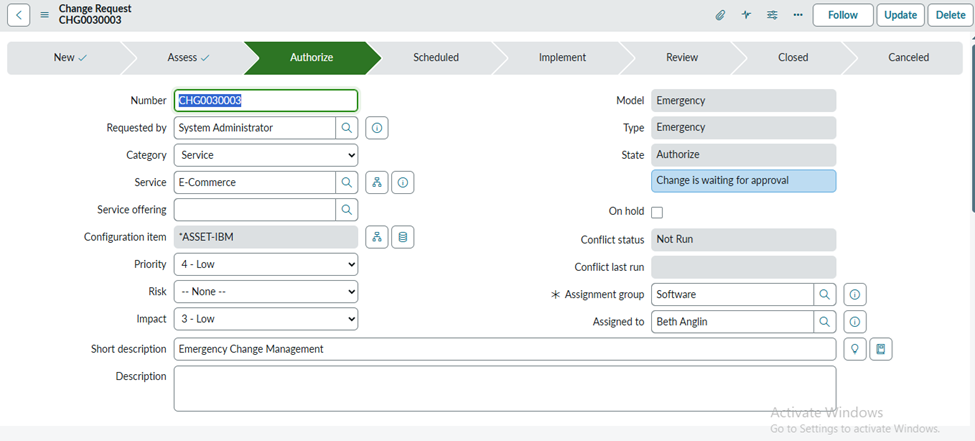Click the lightbulb icon beside Short description
The height and width of the screenshot is (441, 975).
click(x=855, y=349)
